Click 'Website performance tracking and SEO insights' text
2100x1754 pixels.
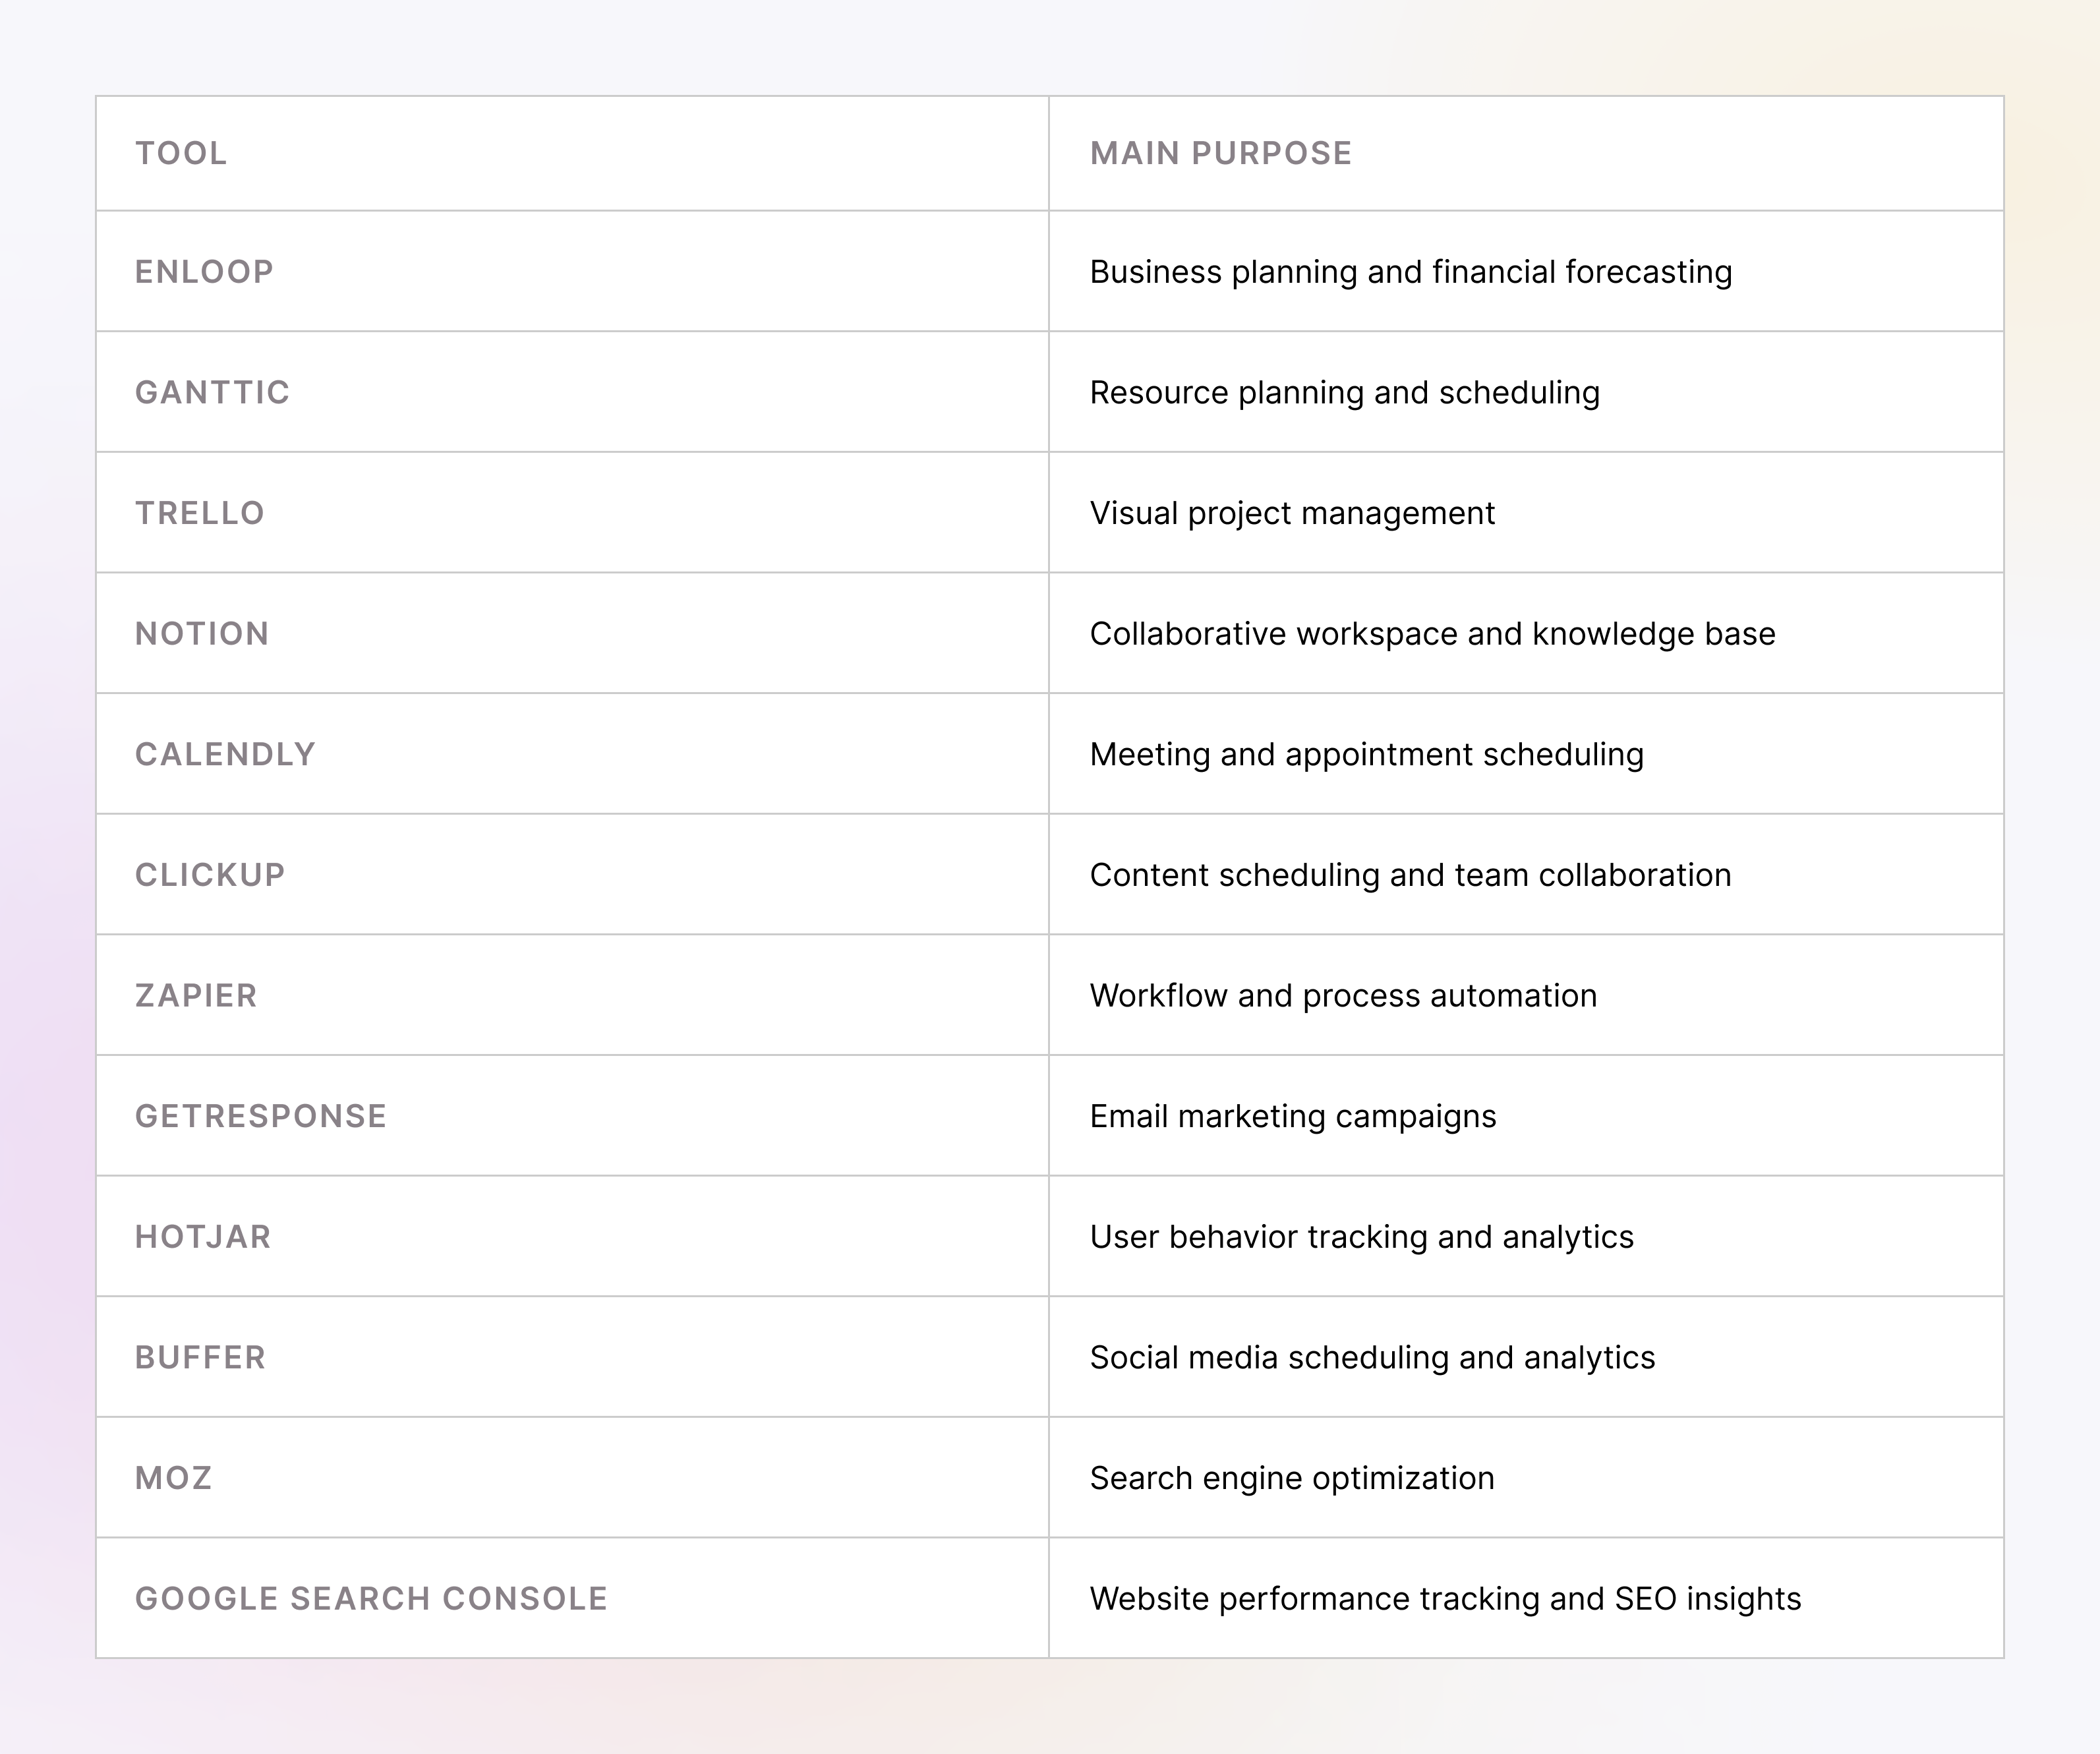pos(1445,1599)
